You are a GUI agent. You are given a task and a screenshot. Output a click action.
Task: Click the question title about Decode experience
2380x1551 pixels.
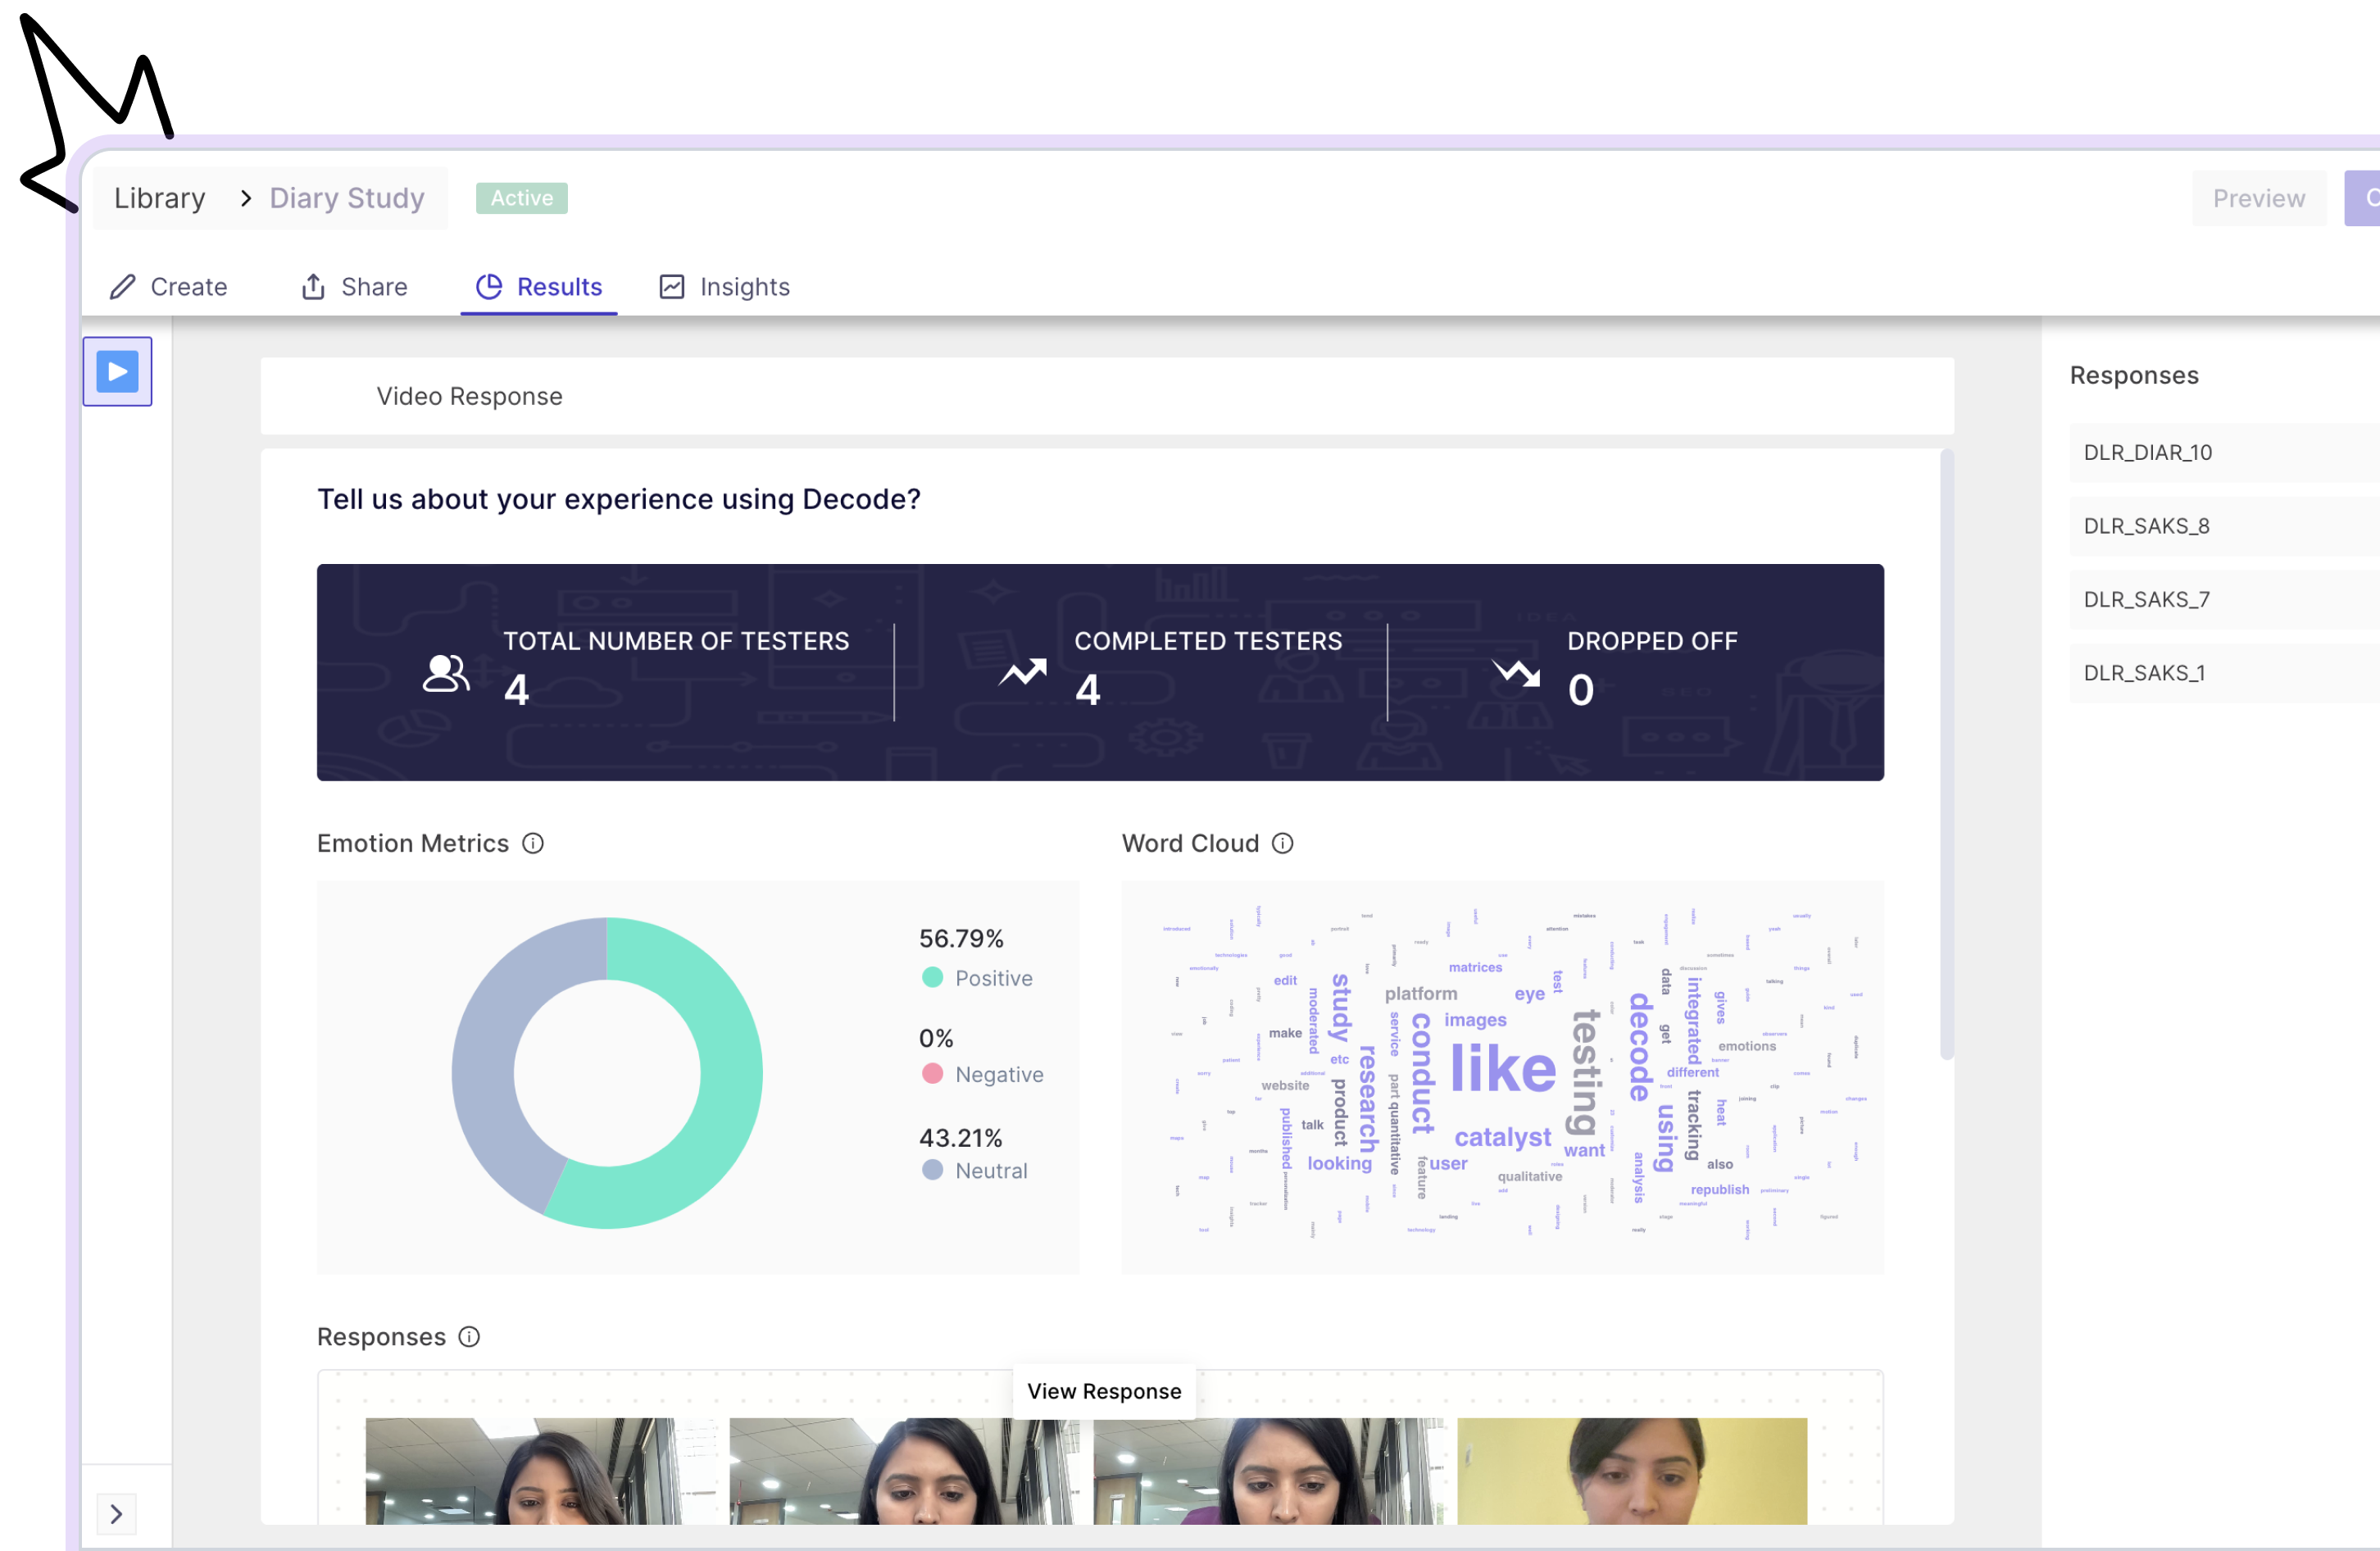coord(619,499)
